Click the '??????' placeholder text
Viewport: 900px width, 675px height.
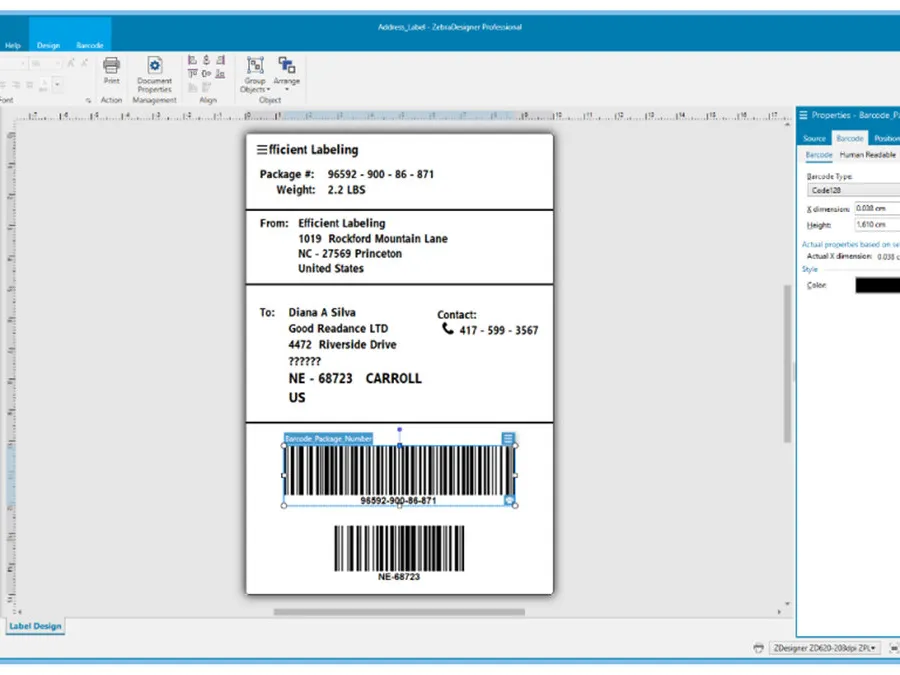point(304,362)
